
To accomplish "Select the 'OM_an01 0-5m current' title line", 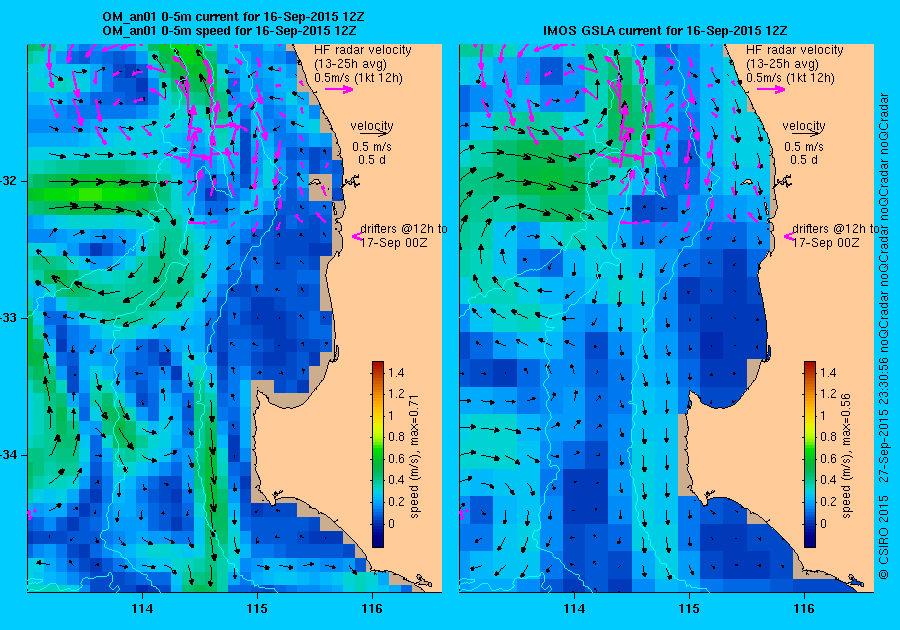I will point(233,17).
